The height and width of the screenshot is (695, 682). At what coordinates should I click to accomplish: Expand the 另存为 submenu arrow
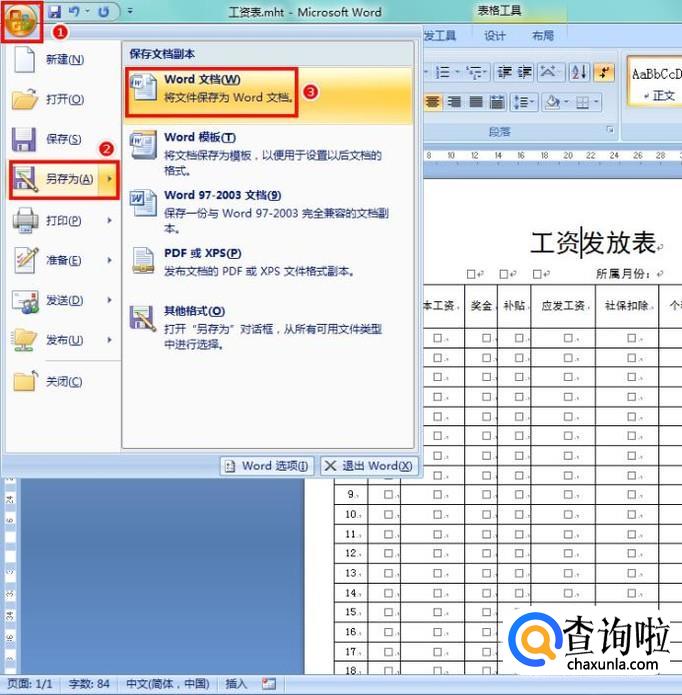click(x=109, y=179)
